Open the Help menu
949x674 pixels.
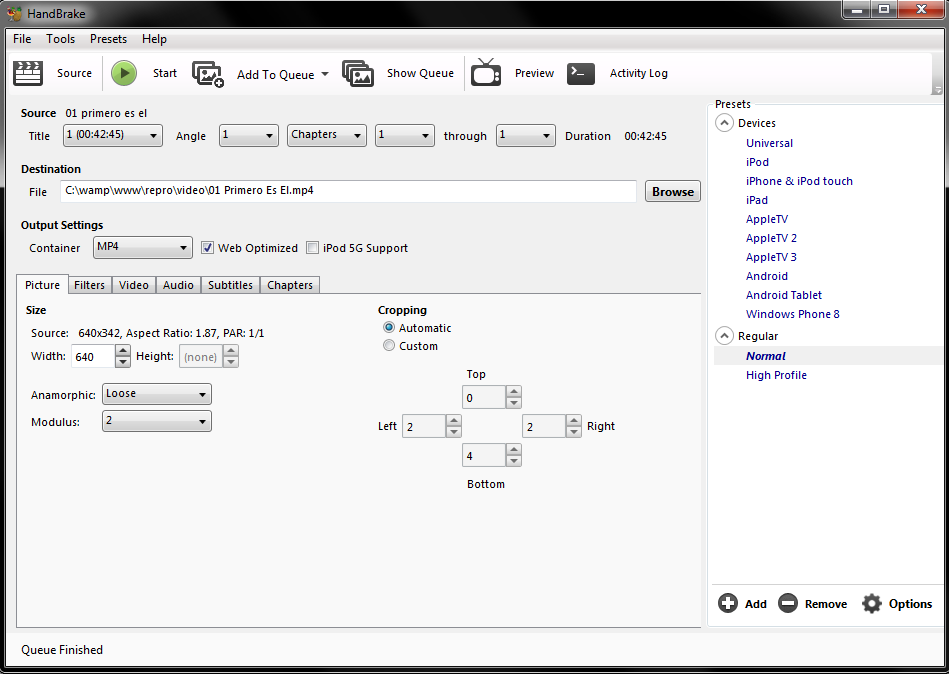pyautogui.click(x=154, y=39)
